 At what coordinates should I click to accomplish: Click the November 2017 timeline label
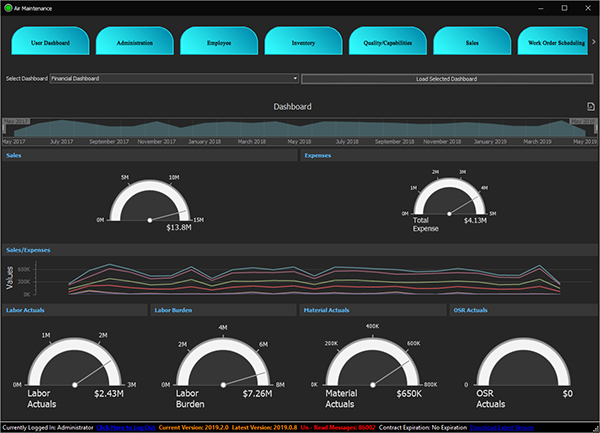click(157, 142)
